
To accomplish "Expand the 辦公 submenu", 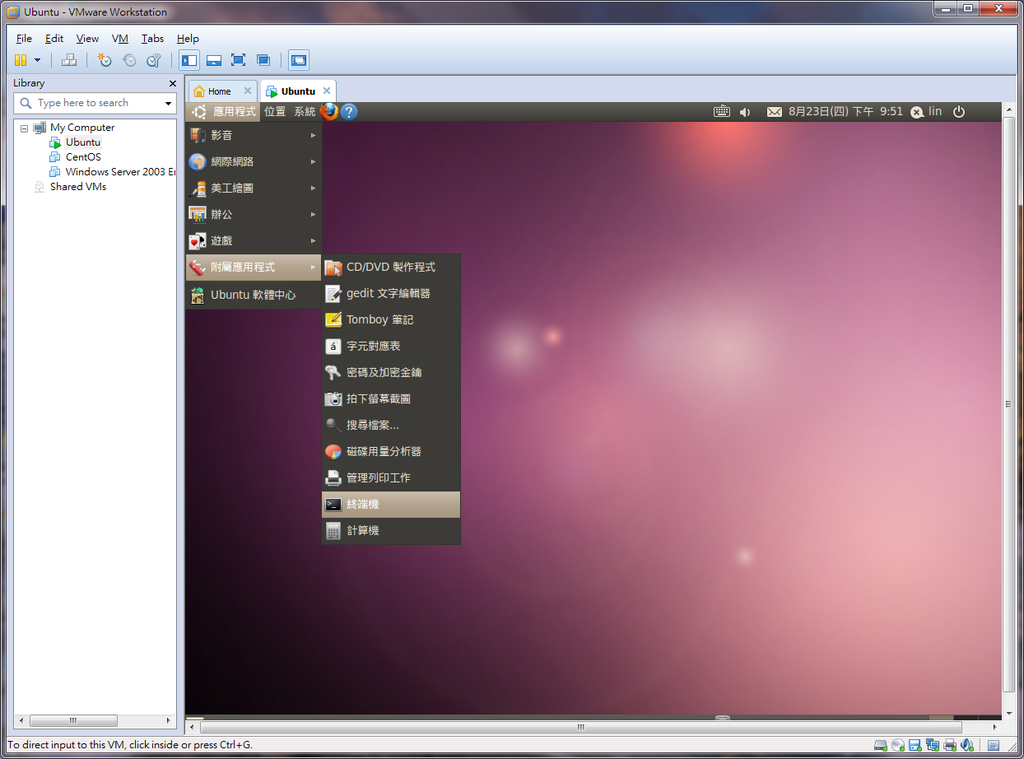I will 253,214.
